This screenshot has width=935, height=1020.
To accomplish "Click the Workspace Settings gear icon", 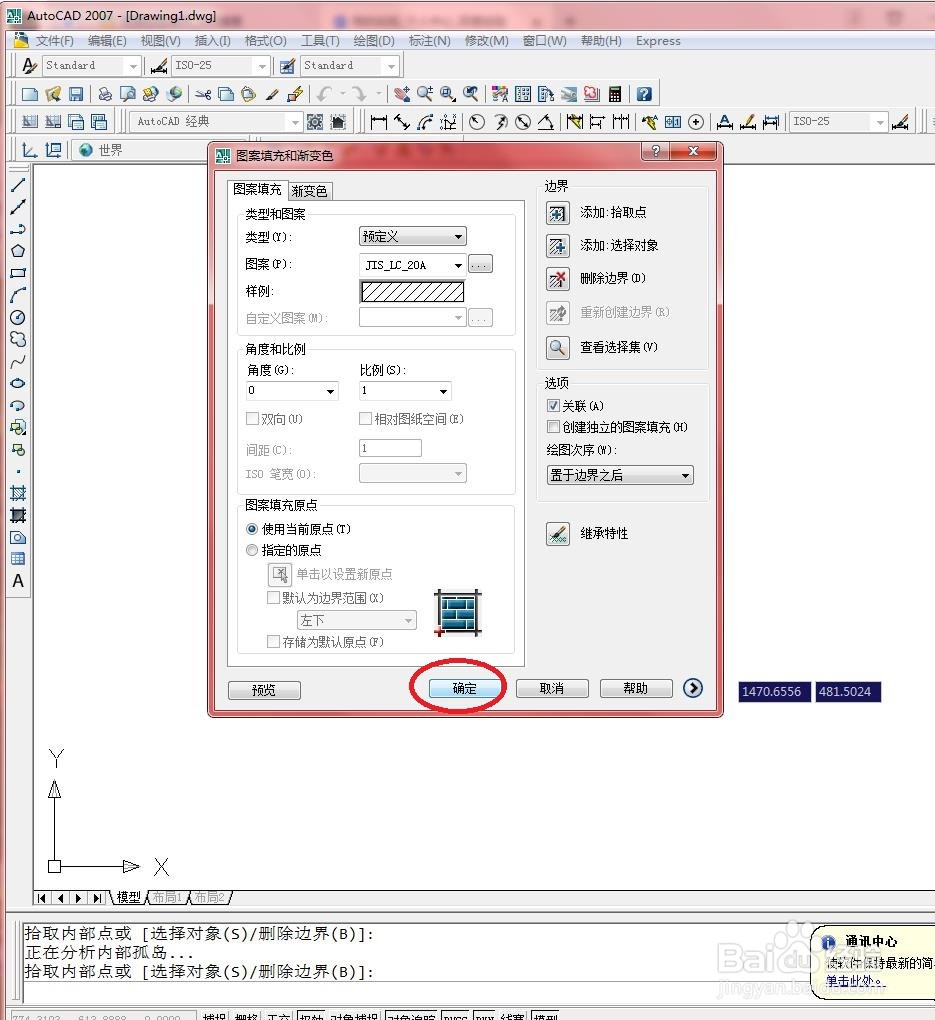I will point(315,122).
